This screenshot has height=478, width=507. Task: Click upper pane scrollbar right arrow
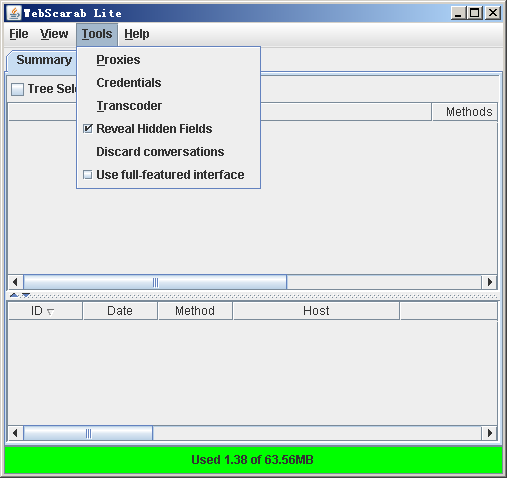click(x=489, y=282)
